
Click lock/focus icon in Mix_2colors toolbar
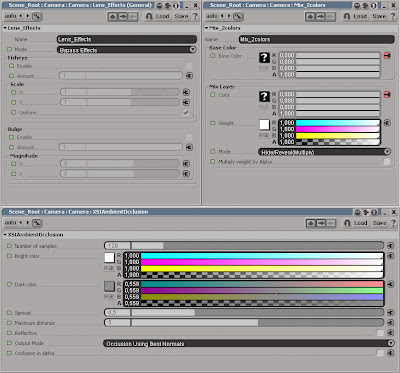238,16
